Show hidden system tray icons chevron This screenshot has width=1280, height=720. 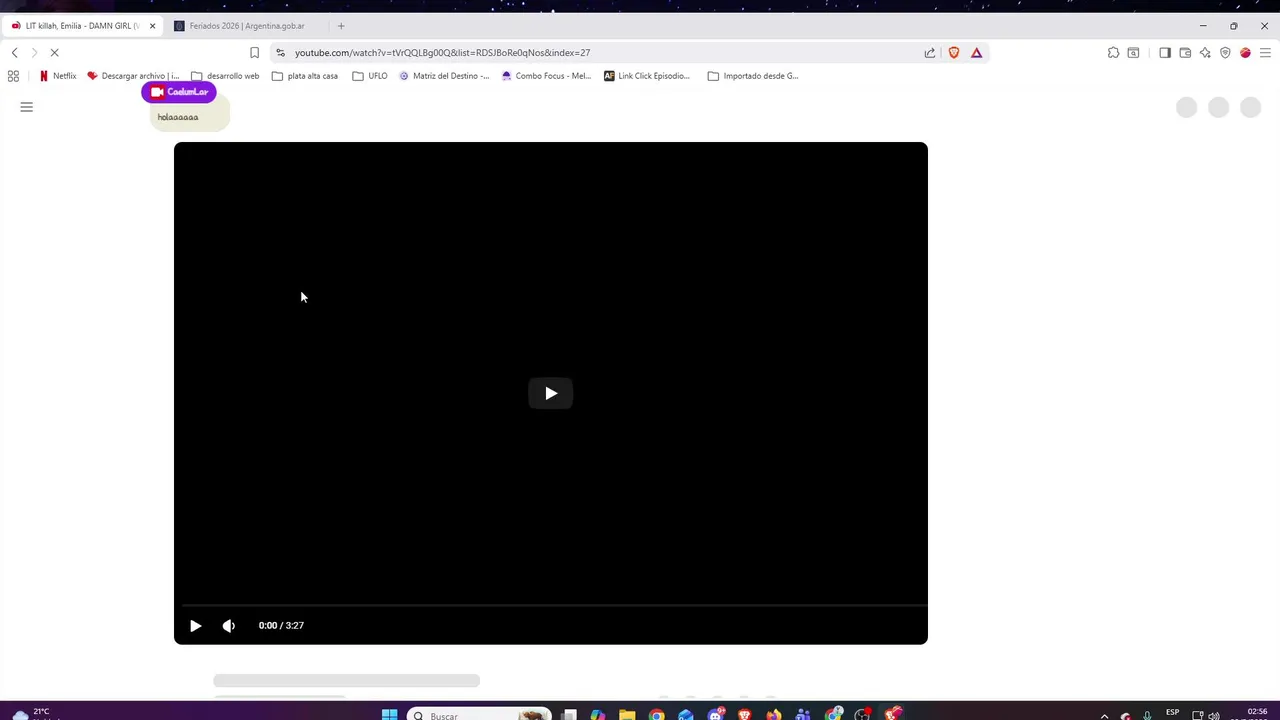1104,715
